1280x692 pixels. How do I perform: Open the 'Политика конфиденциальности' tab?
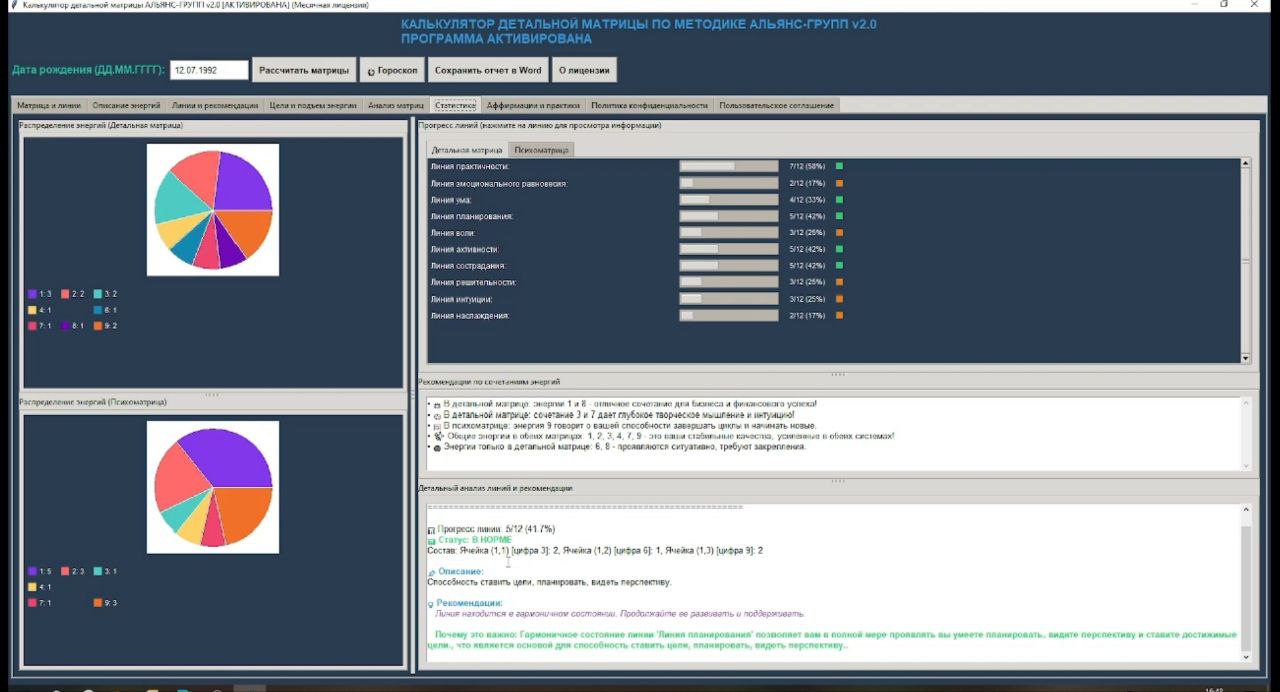649,105
